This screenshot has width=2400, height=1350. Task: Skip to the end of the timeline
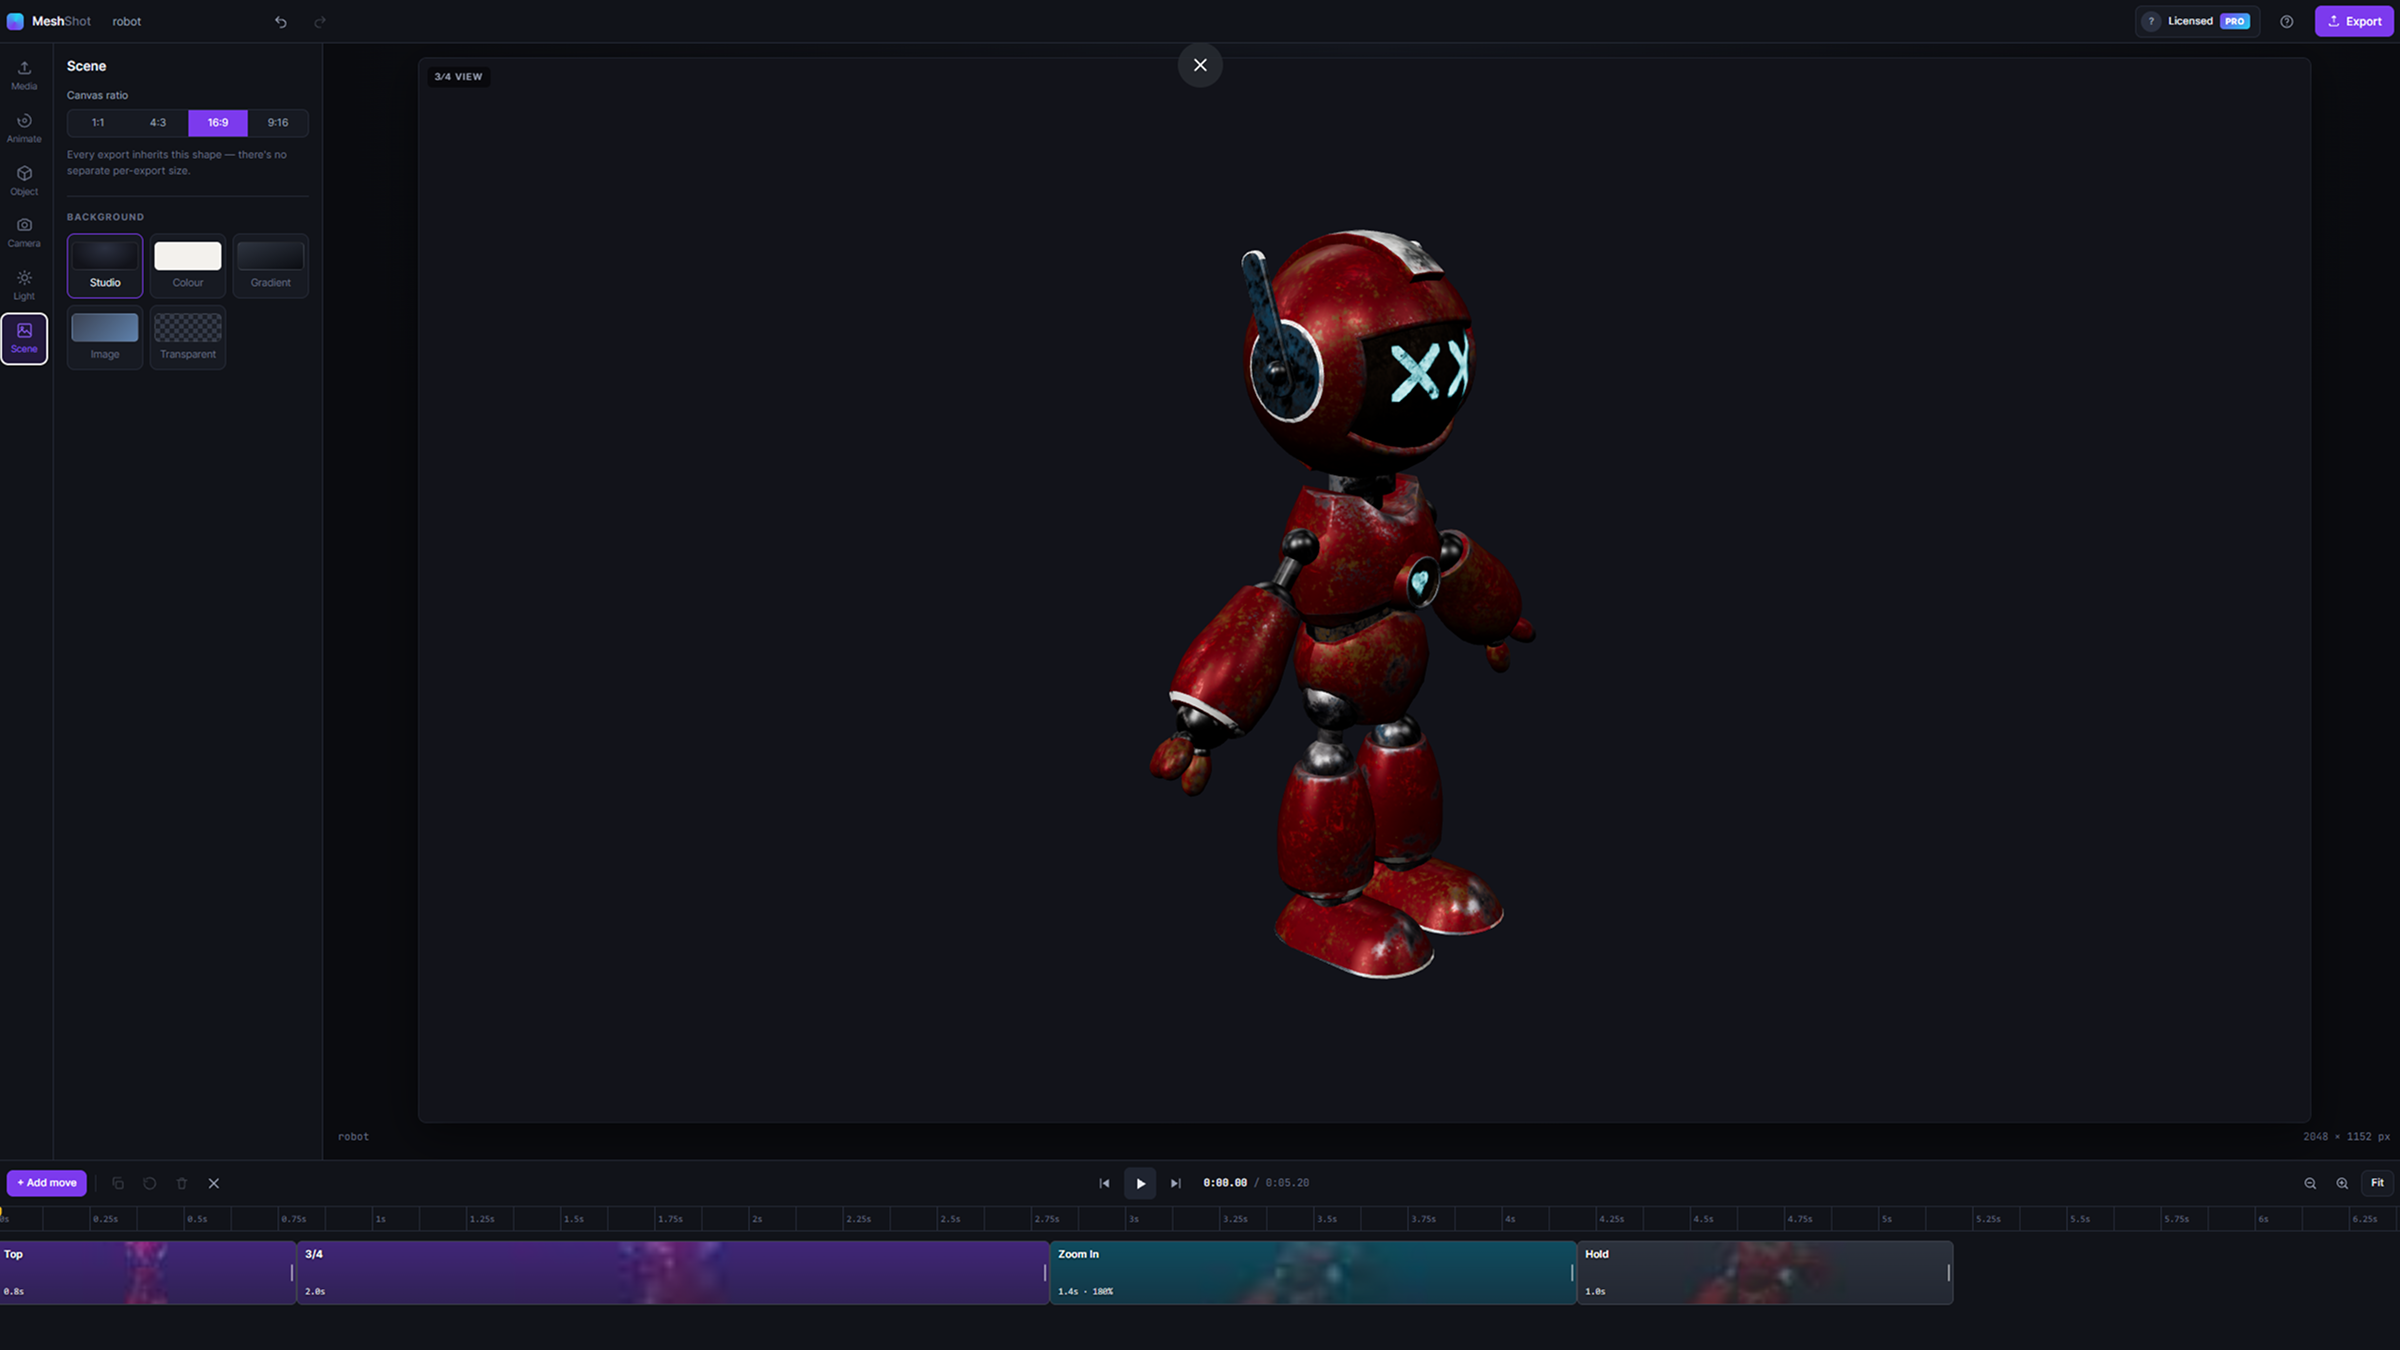pyautogui.click(x=1176, y=1183)
